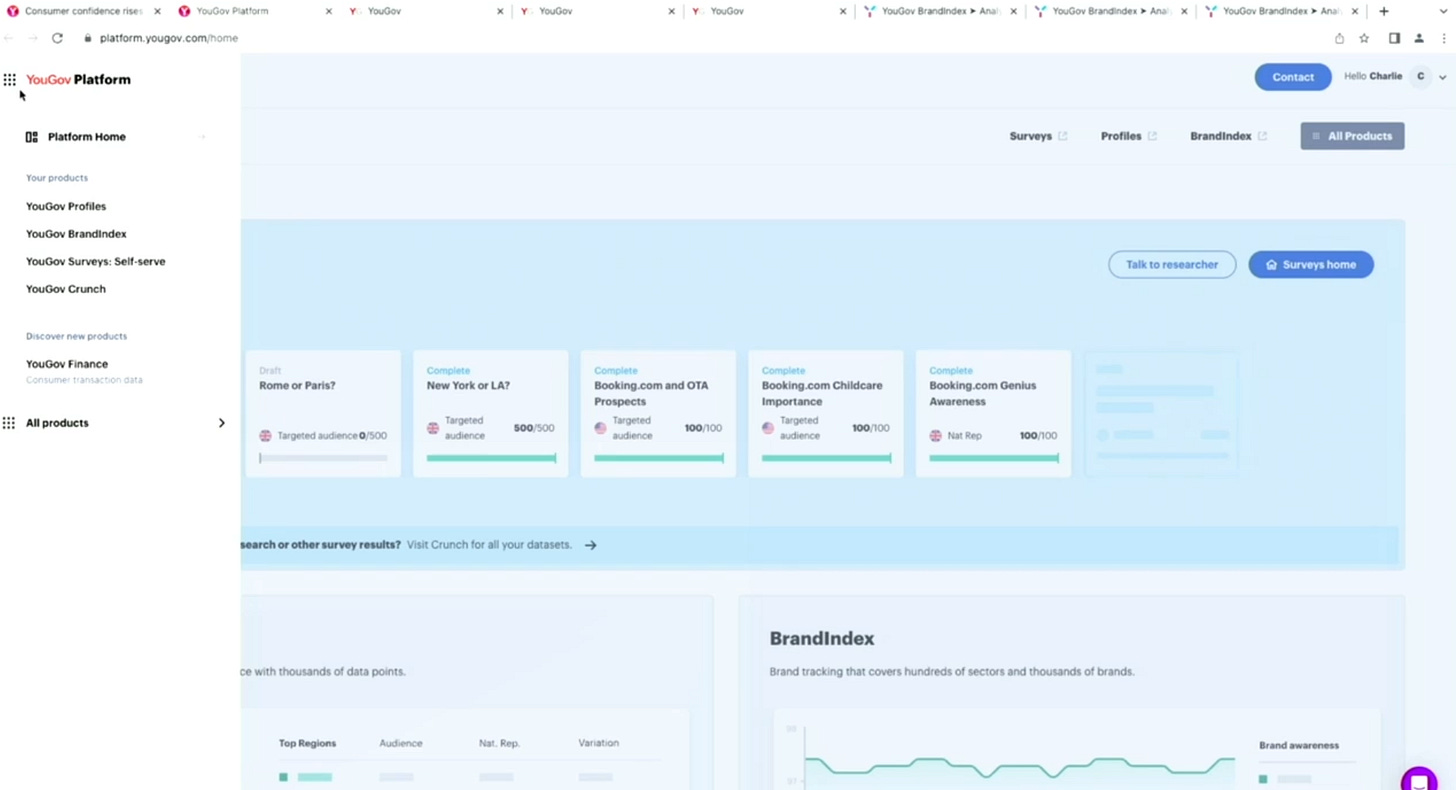
Task: Click the grid icon next to All products
Action: pos(9,423)
